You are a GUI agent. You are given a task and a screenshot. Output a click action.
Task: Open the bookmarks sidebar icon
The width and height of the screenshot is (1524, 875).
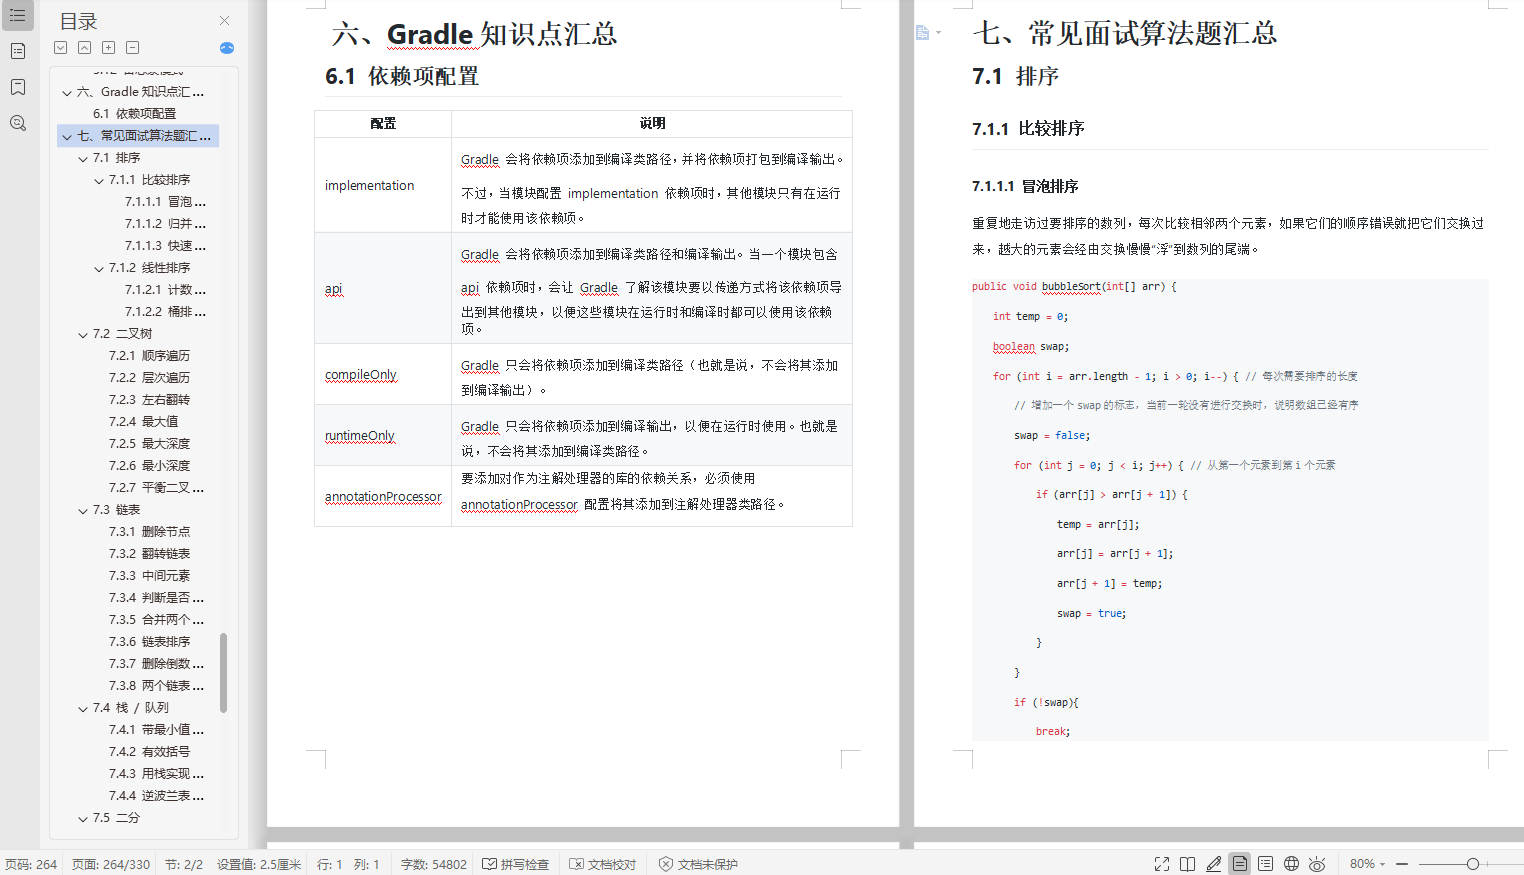click(17, 87)
